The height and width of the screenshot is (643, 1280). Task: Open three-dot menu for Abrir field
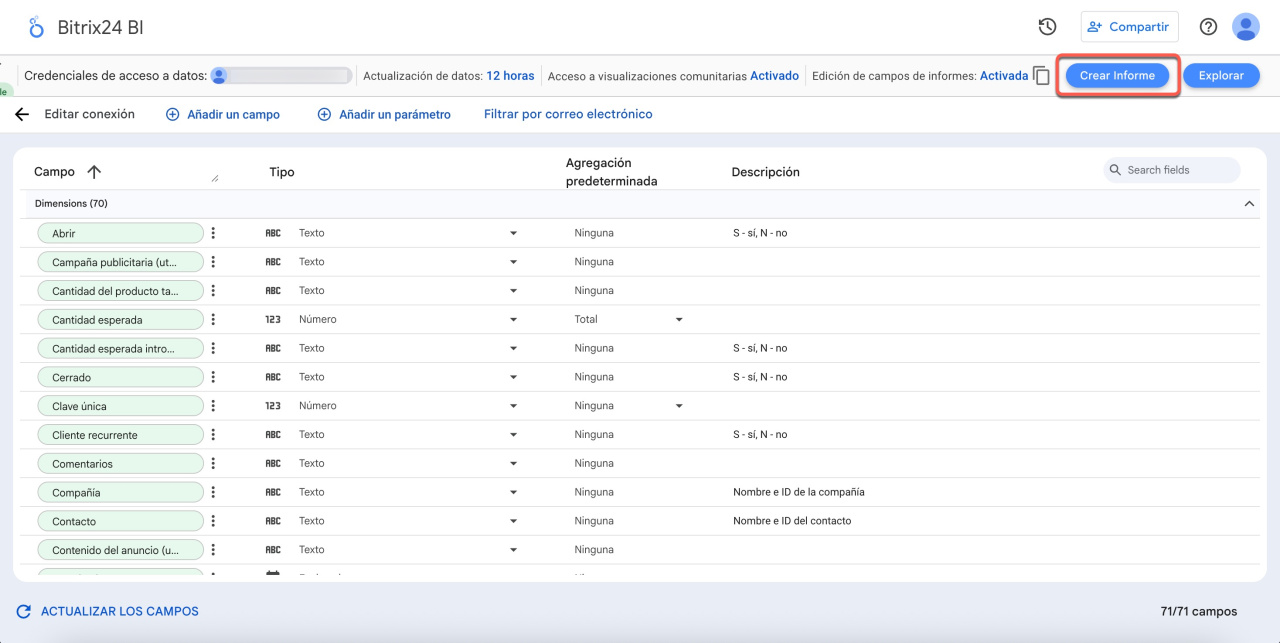tap(213, 233)
